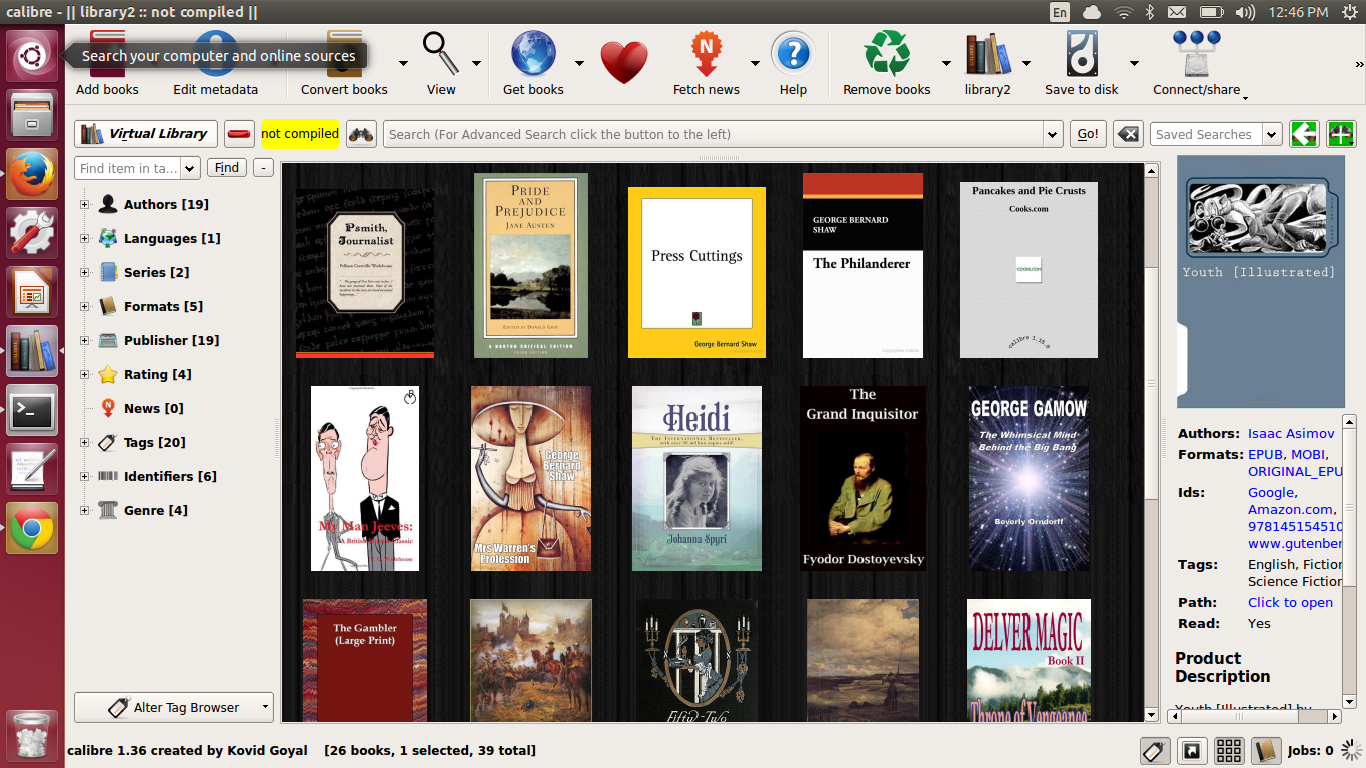This screenshot has height=768, width=1366.
Task: Expand the Series [2] category
Action: tap(84, 273)
